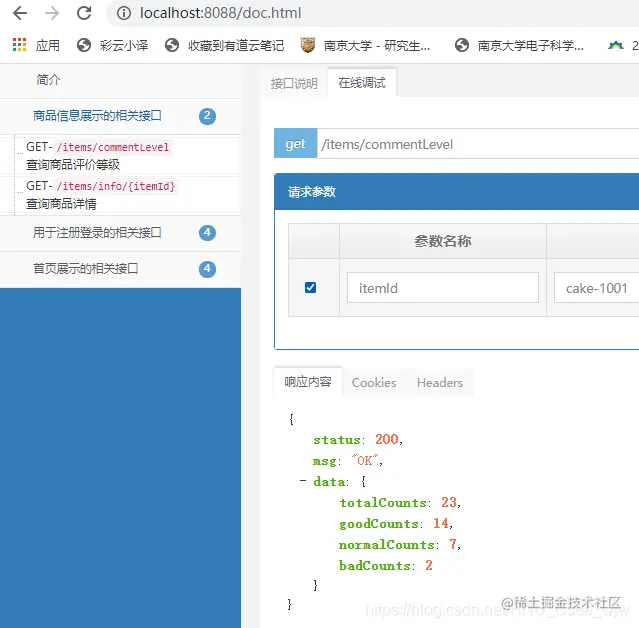
Task: Click the blue get method button
Action: tap(295, 143)
